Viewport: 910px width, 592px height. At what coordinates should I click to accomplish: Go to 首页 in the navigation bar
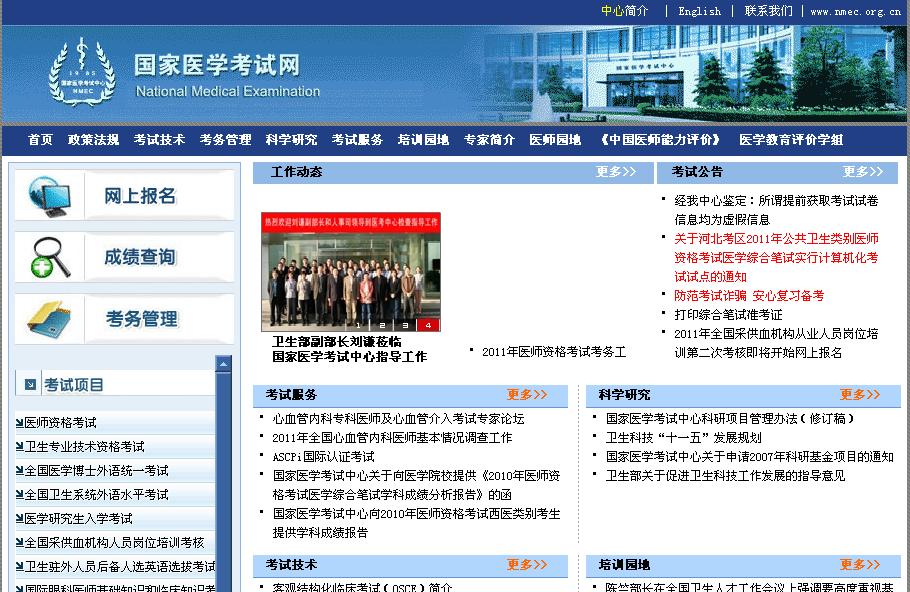tap(40, 140)
